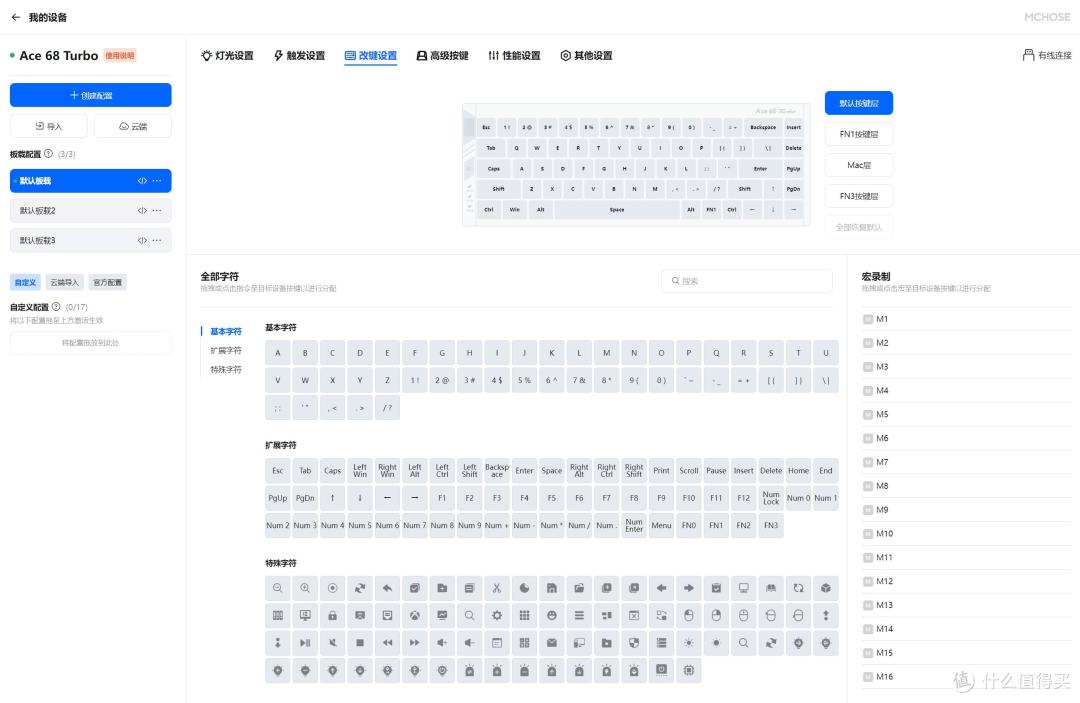Open the 性能设置 tab
Viewport: 1080px width, 703px height.
click(x=515, y=55)
